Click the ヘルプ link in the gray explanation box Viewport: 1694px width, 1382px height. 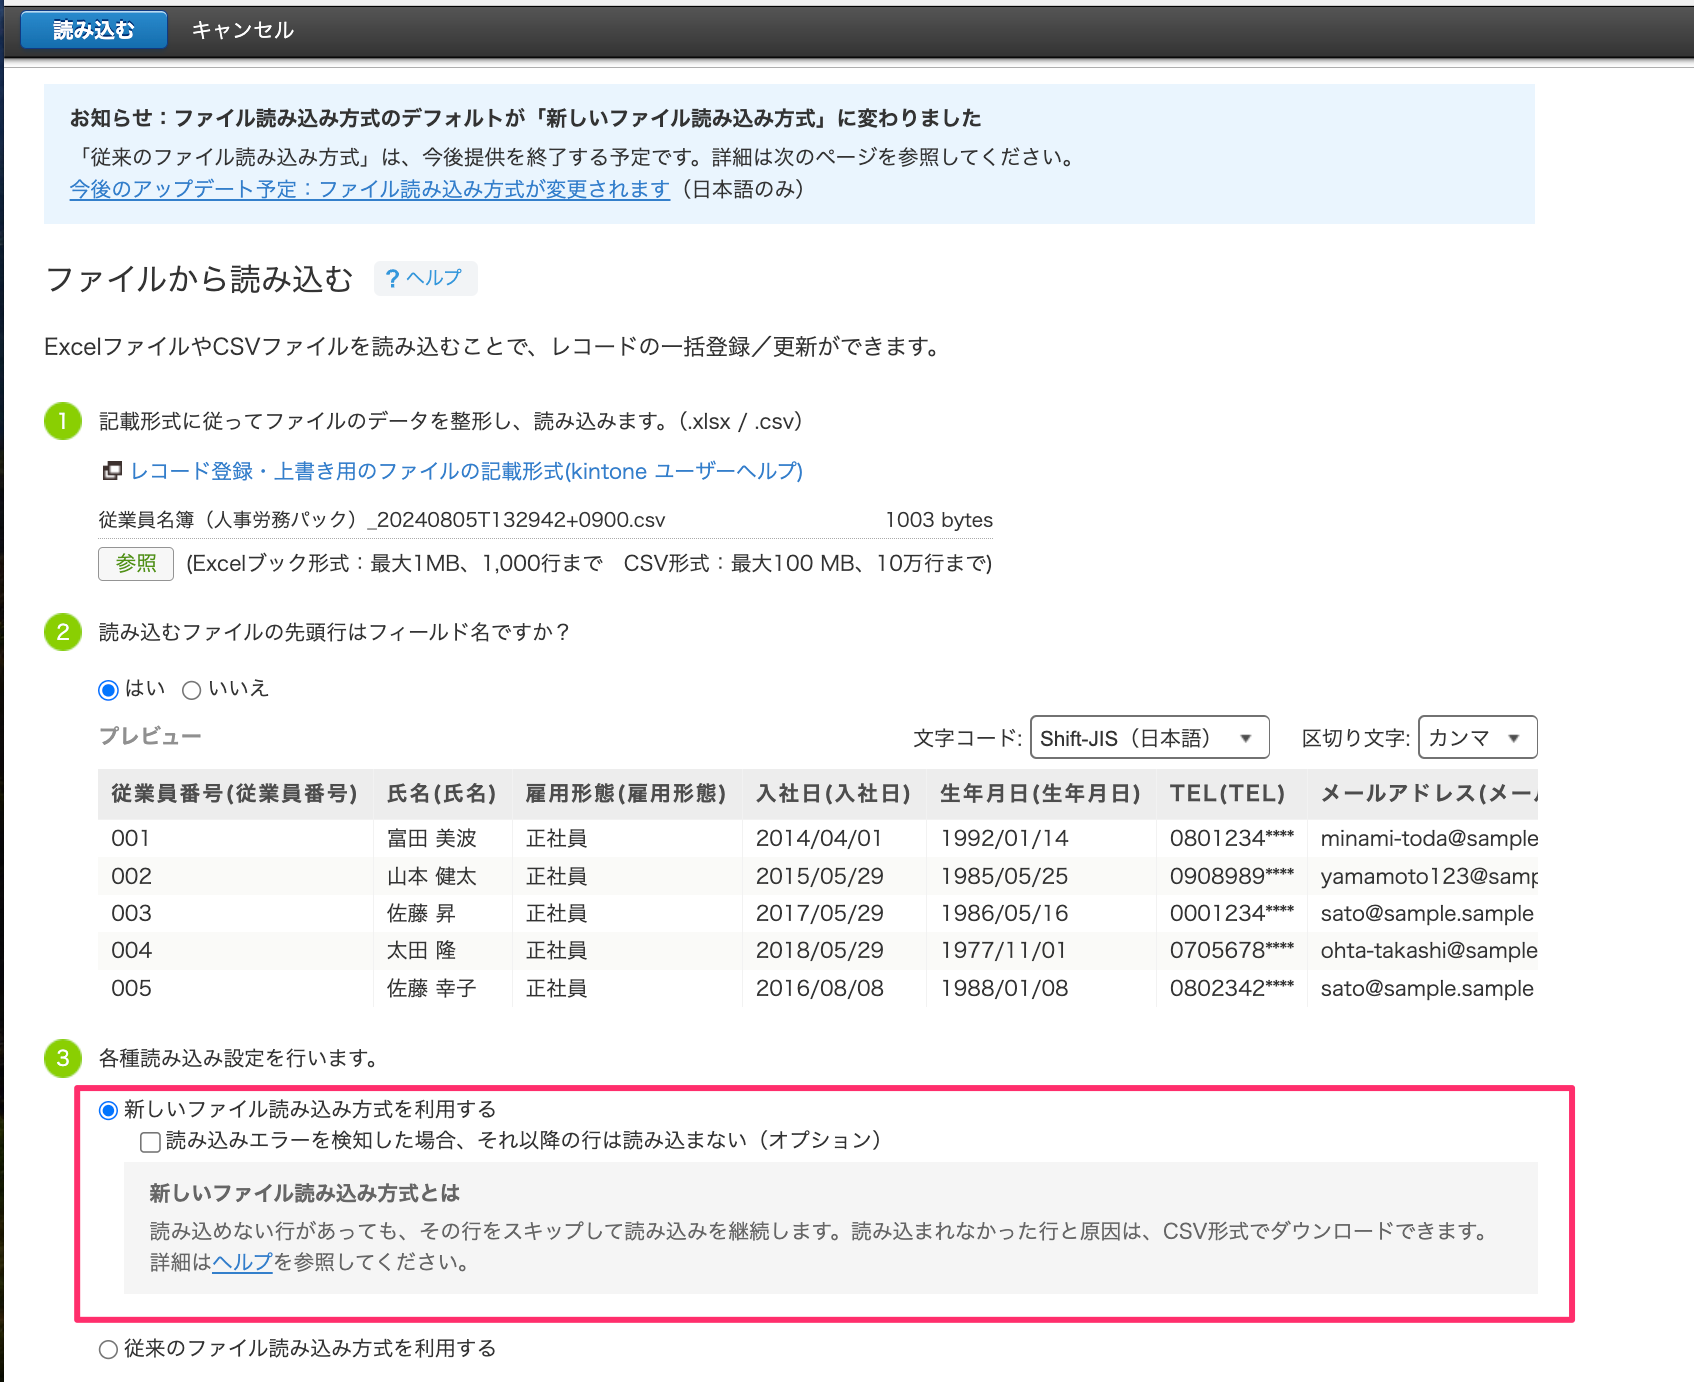coord(240,1262)
